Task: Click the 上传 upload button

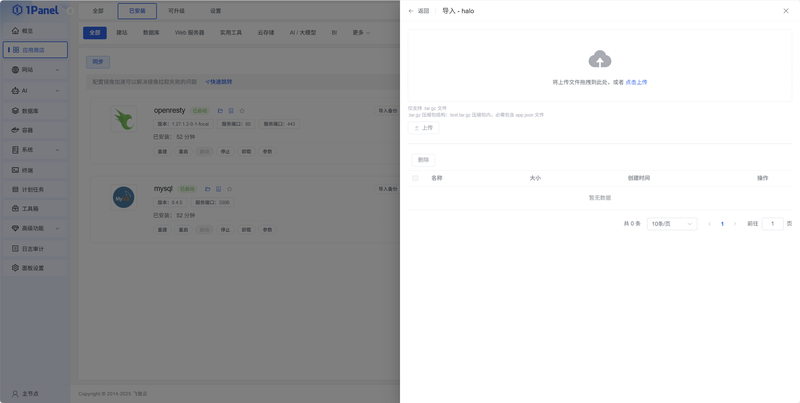Action: (423, 128)
